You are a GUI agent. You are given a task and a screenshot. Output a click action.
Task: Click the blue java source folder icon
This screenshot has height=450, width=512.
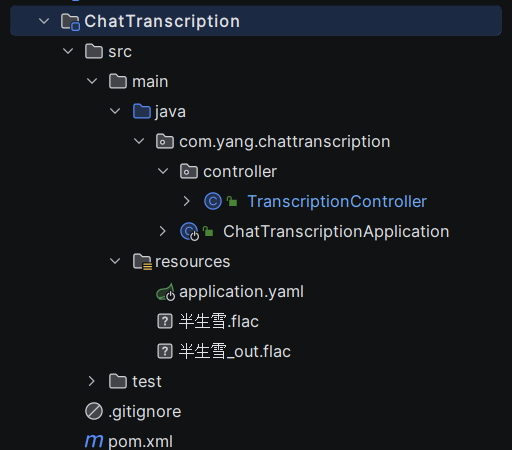click(x=142, y=111)
